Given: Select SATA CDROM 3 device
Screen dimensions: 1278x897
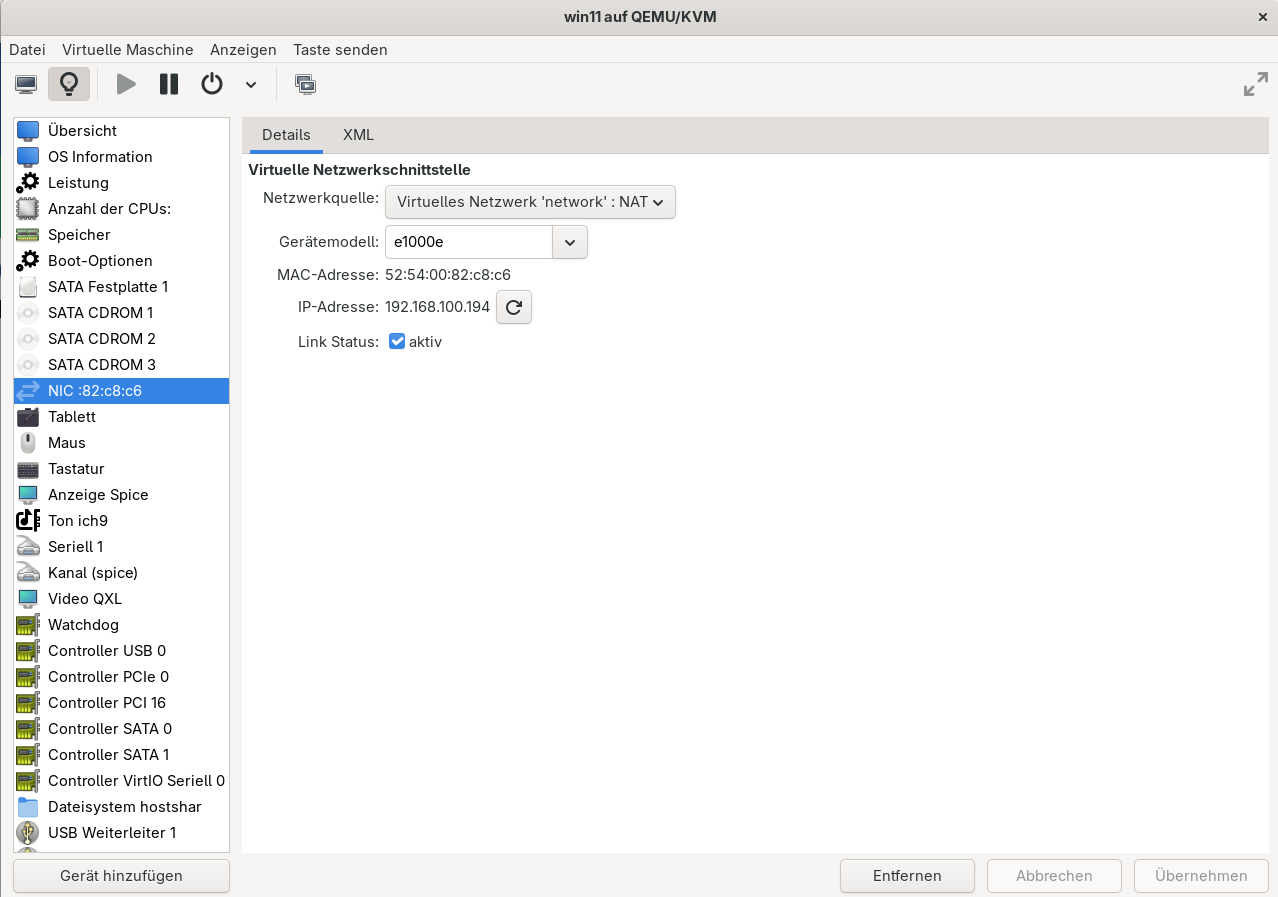Looking at the screenshot, I should [121, 365].
